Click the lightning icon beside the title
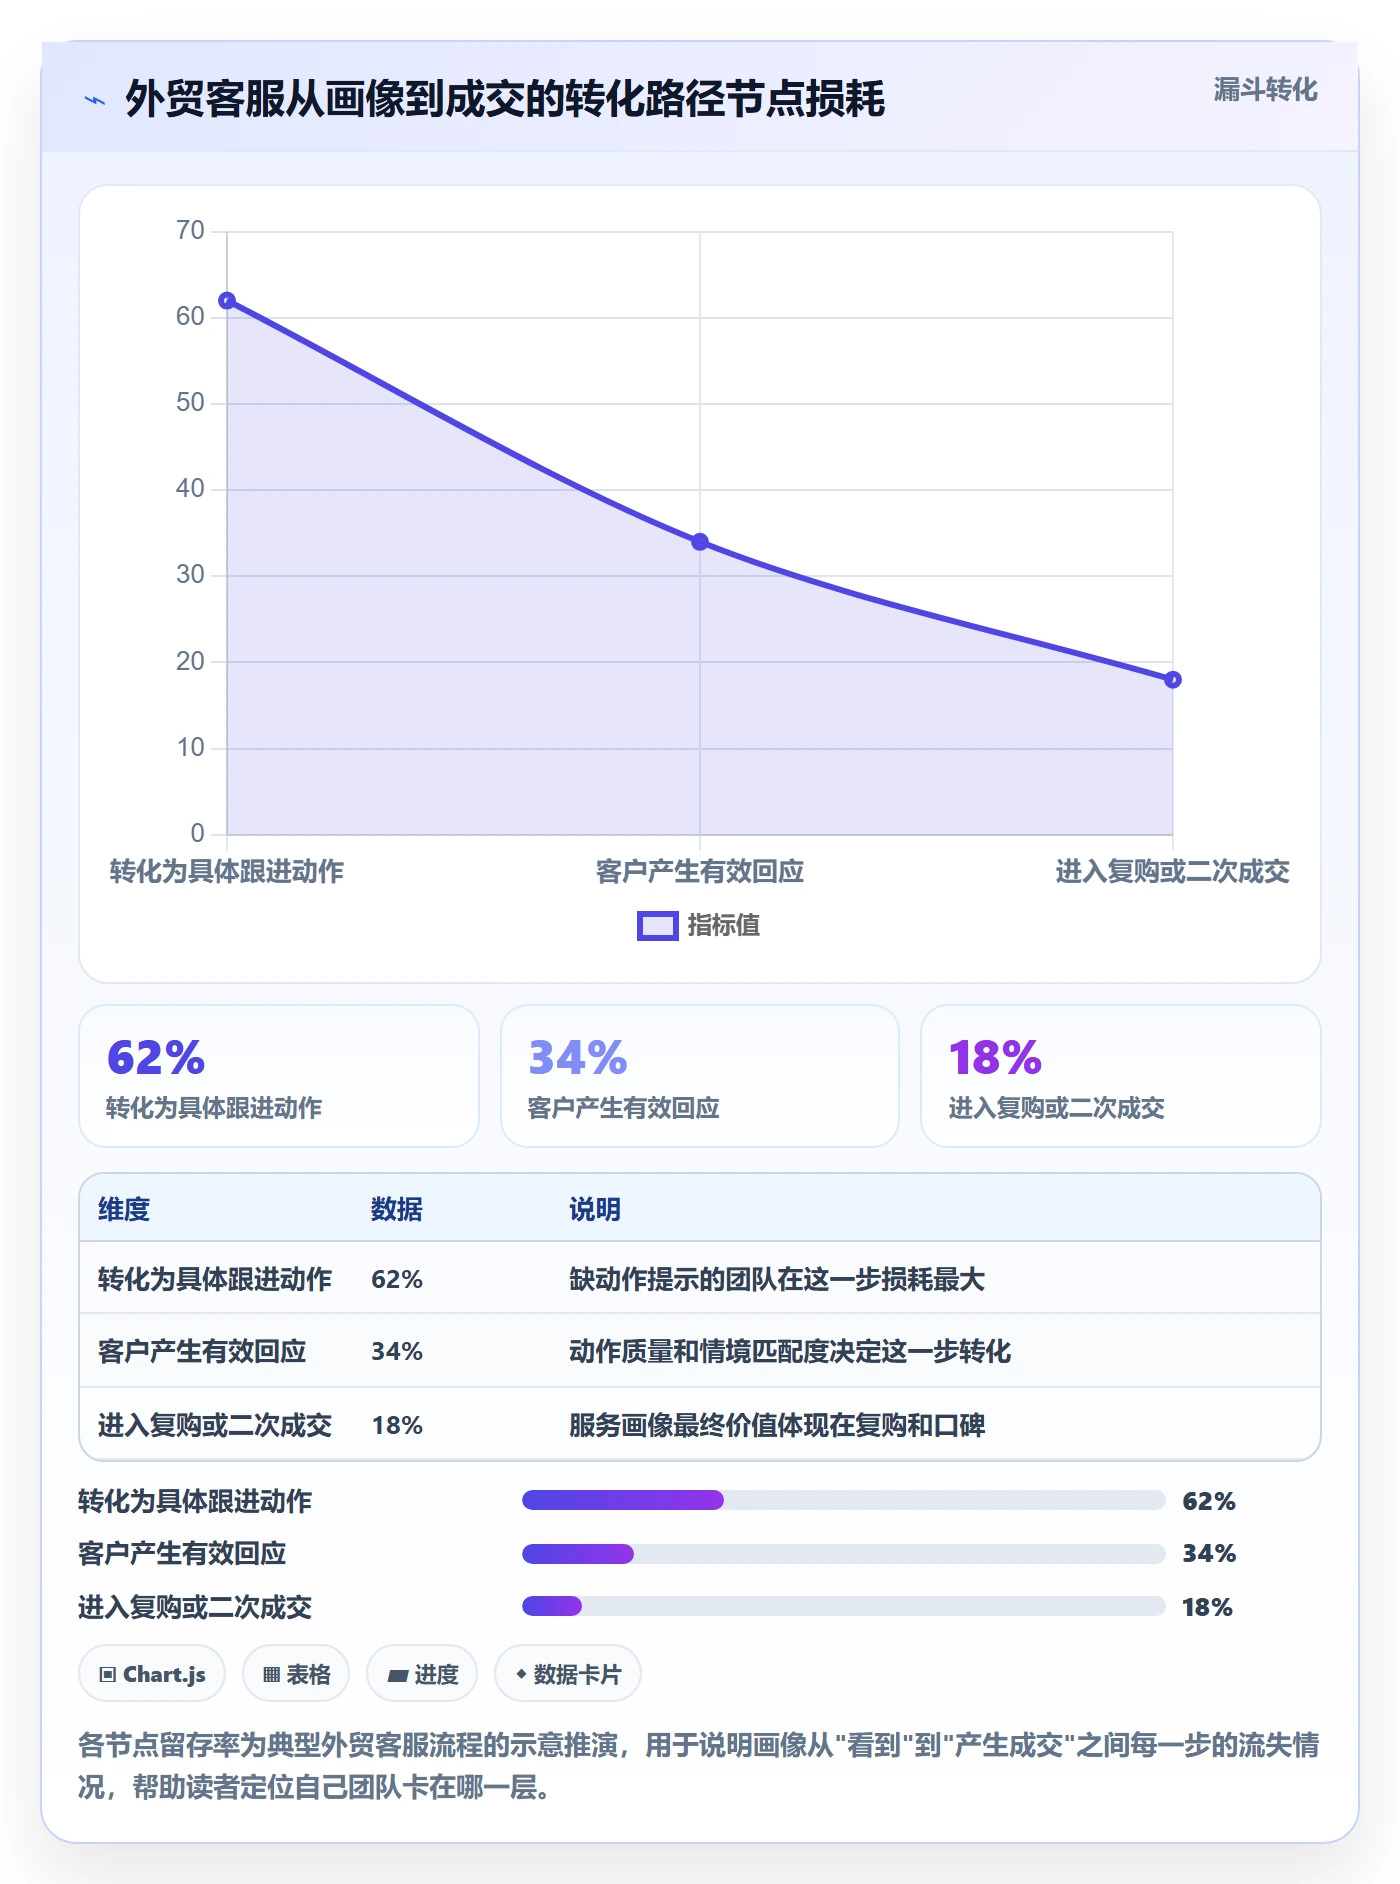The image size is (1400, 1884). click(95, 100)
